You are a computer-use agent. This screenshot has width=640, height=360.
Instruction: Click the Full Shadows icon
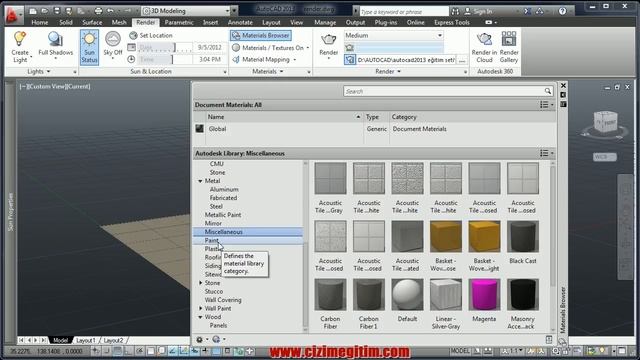(55, 40)
